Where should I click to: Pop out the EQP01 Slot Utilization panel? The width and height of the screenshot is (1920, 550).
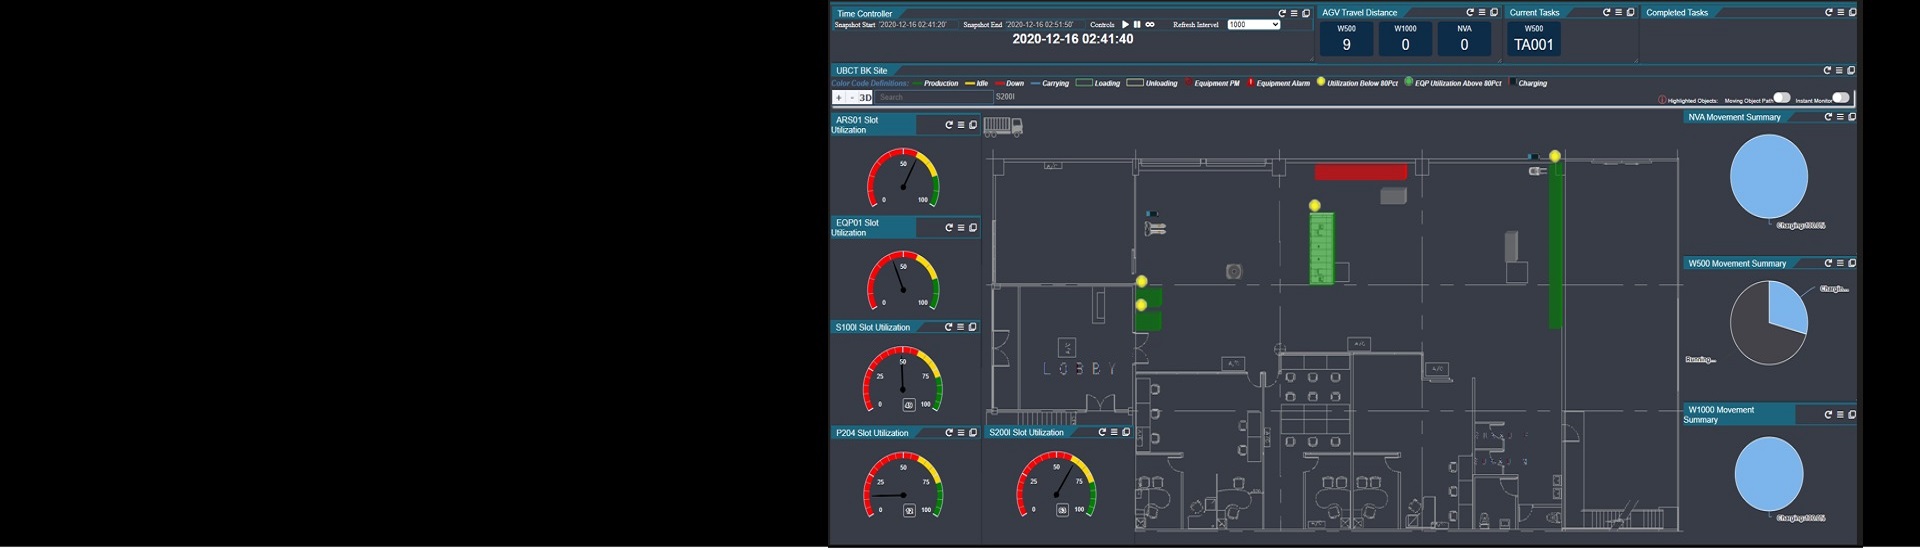[x=973, y=228]
